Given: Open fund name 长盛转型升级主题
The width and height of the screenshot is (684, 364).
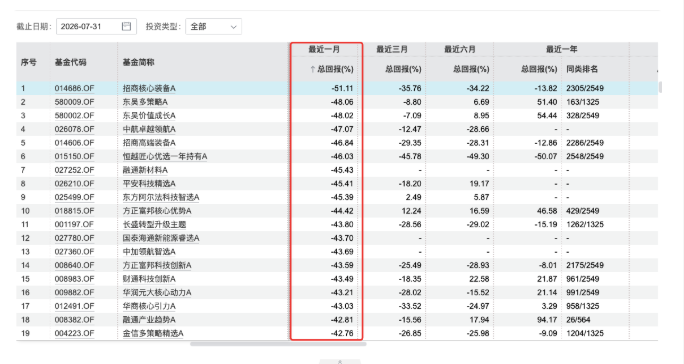Looking at the screenshot, I should click(x=154, y=224).
